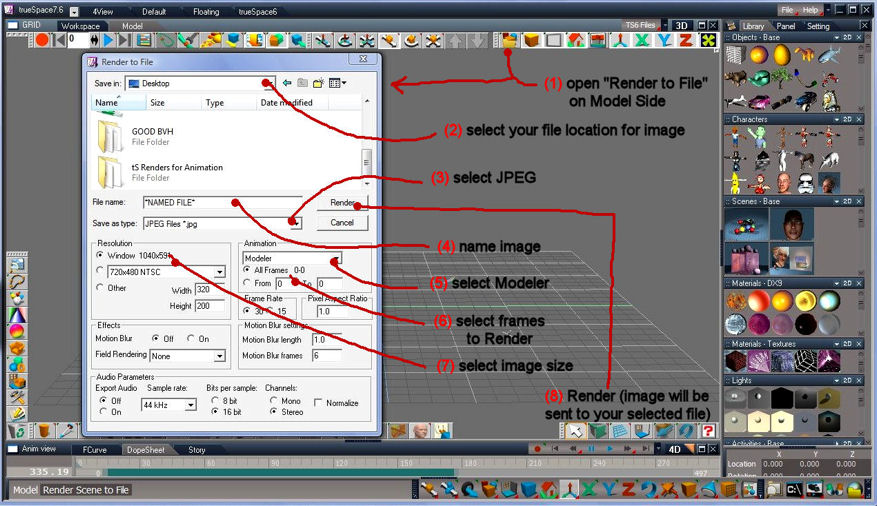
Task: Set Motion Blur to Off
Action: [155, 338]
